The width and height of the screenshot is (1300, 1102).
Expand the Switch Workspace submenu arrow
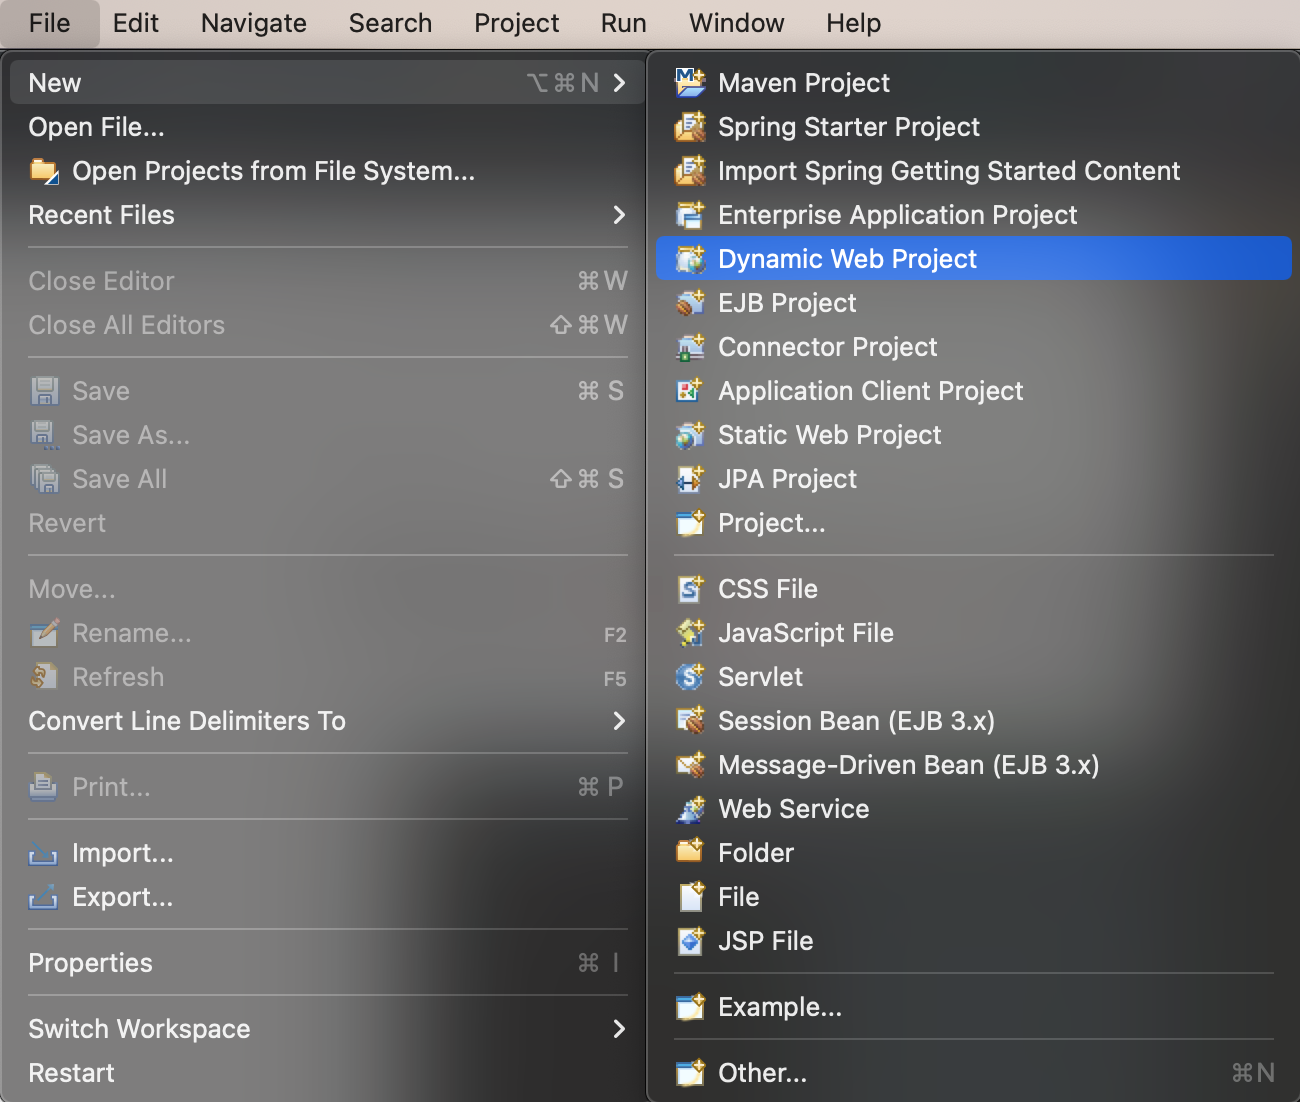click(x=619, y=1028)
